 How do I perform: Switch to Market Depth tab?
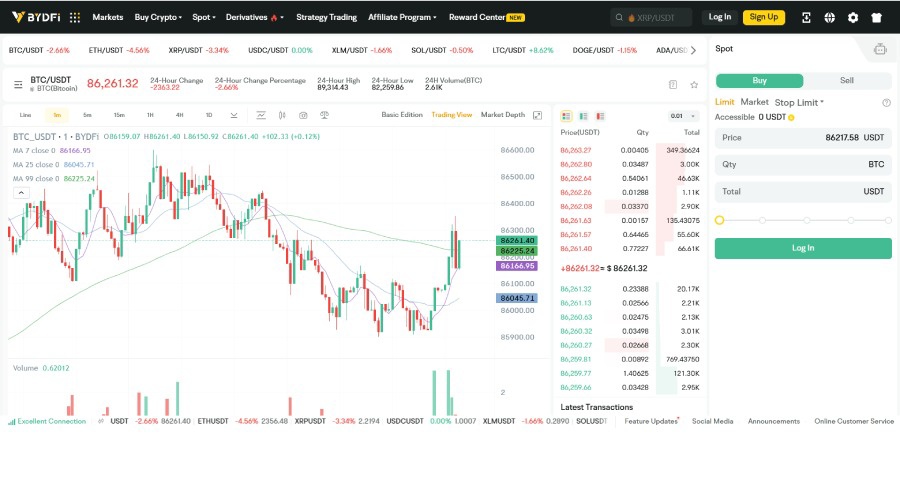click(503, 115)
